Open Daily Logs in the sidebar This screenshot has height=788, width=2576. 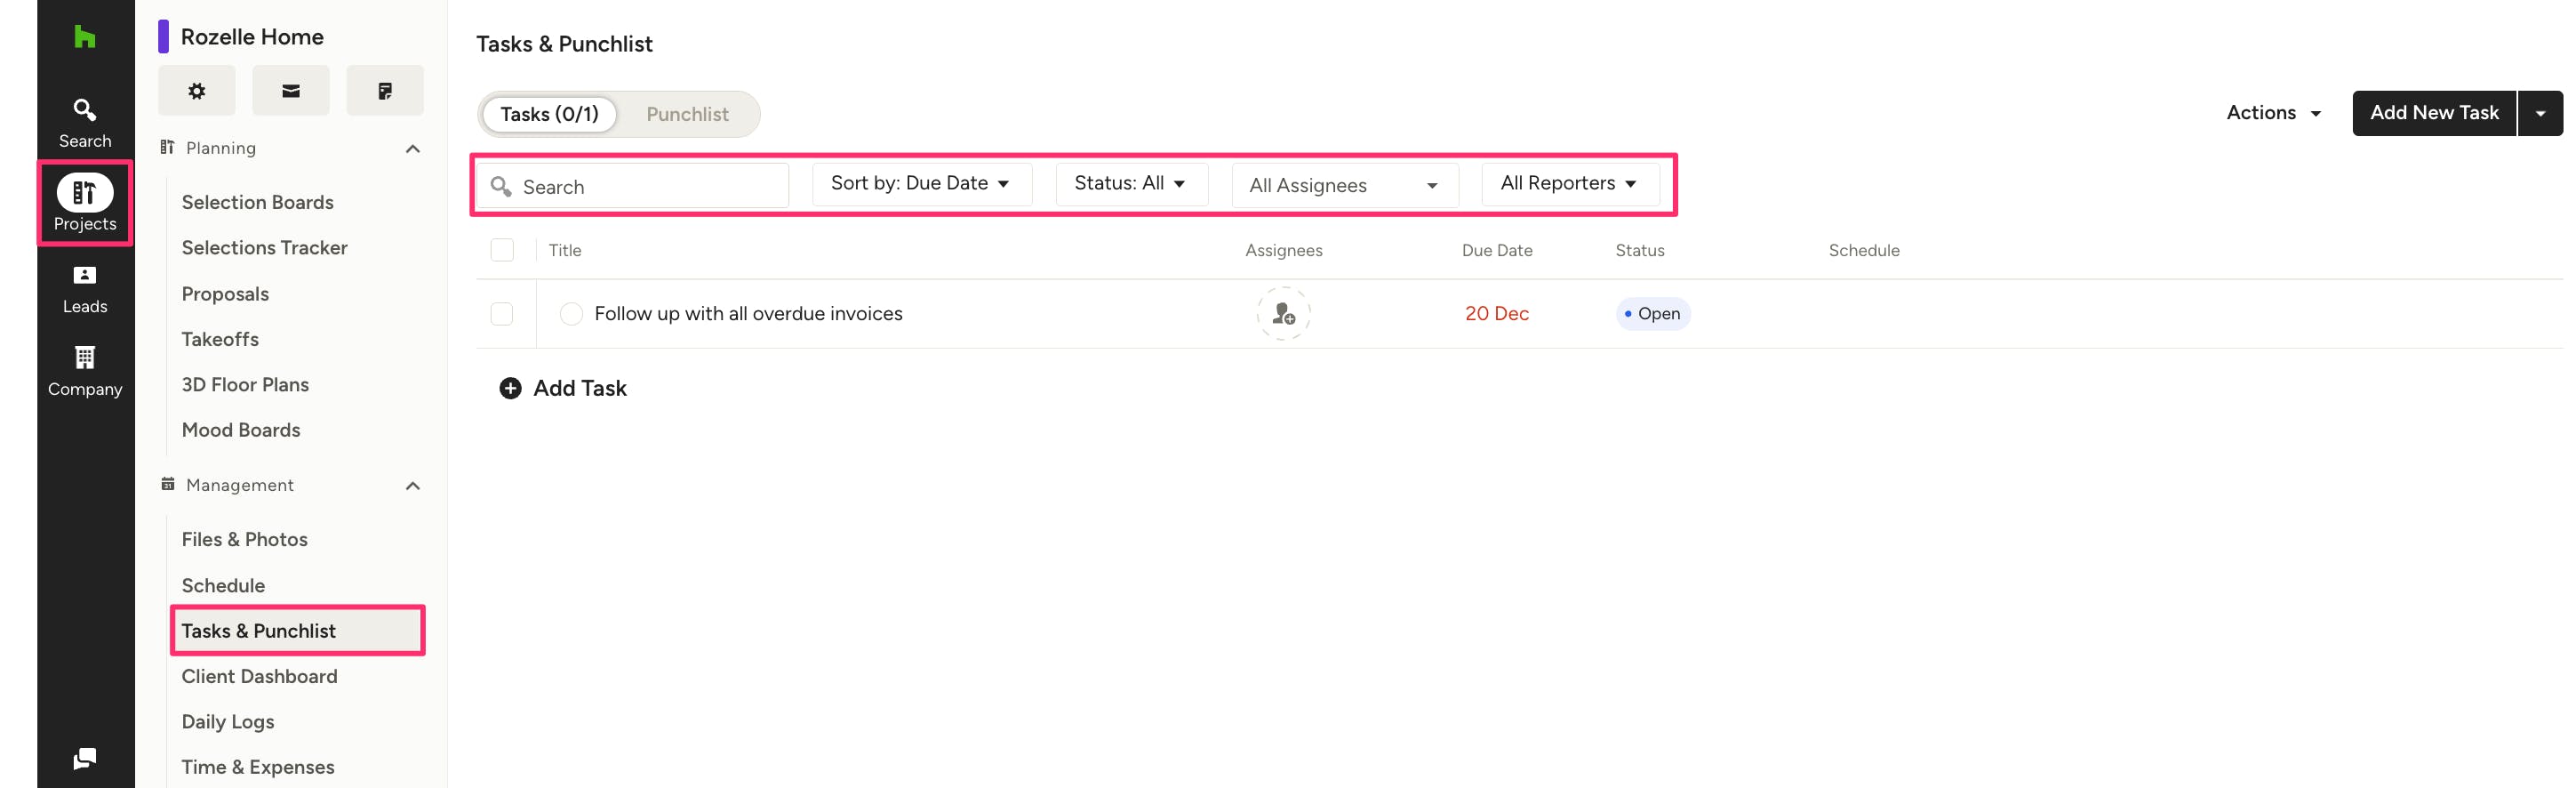tap(228, 721)
